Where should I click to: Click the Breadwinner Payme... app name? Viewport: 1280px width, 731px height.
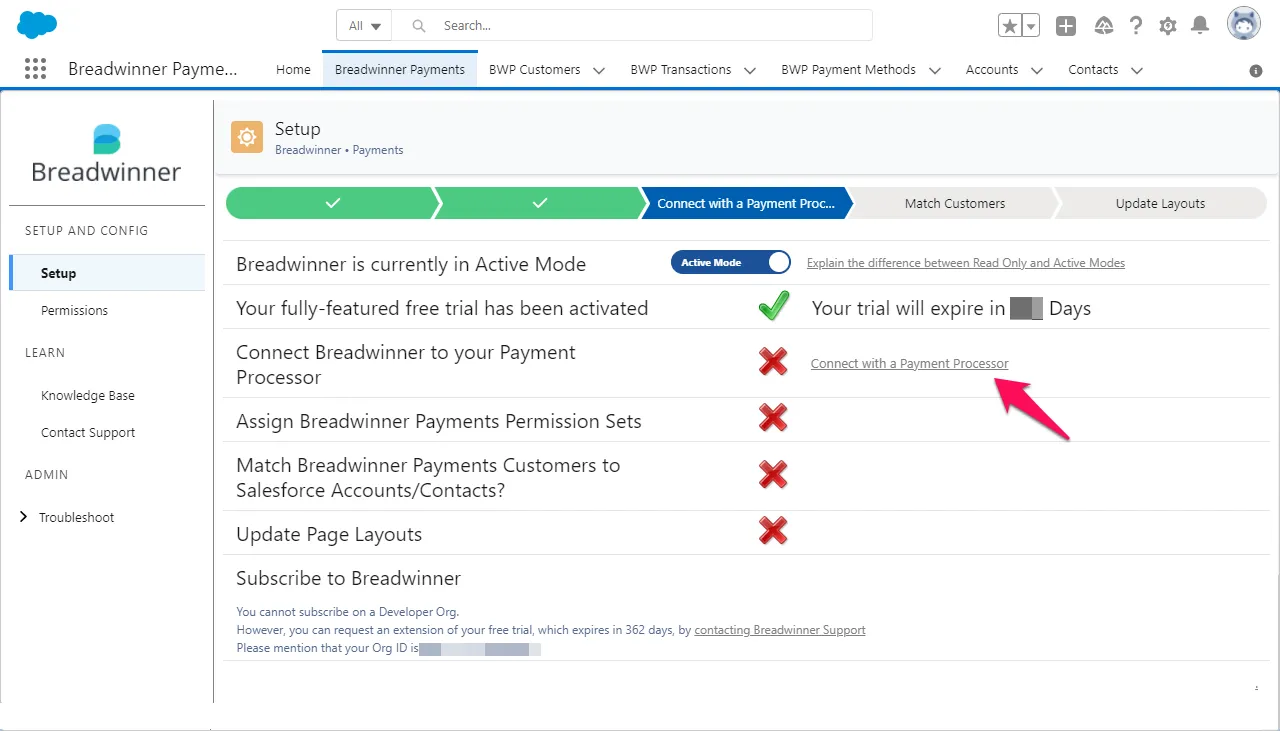[x=153, y=69]
